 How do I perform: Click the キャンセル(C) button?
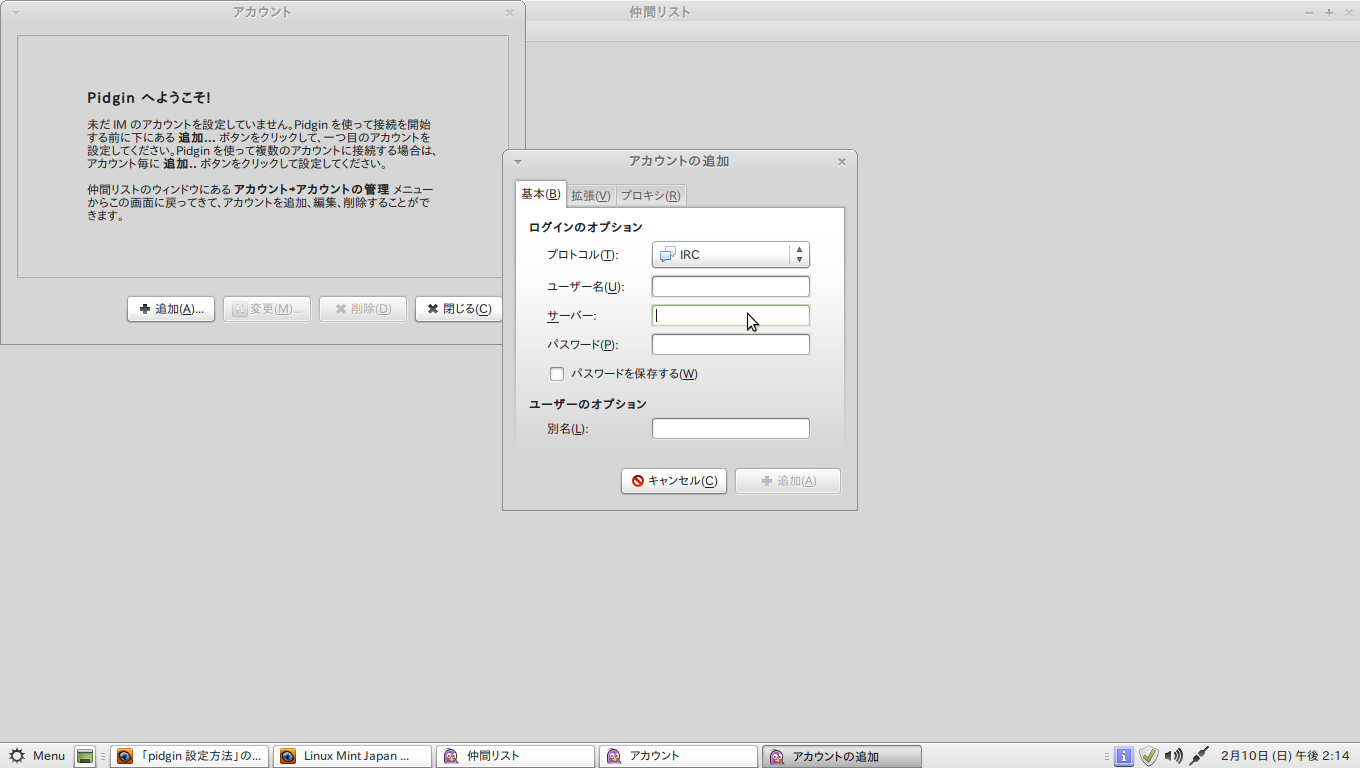[674, 481]
